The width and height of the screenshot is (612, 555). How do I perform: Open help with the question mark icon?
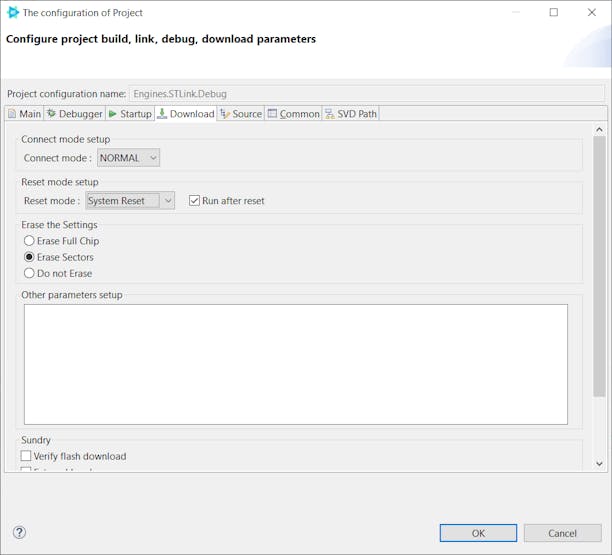[x=19, y=532]
